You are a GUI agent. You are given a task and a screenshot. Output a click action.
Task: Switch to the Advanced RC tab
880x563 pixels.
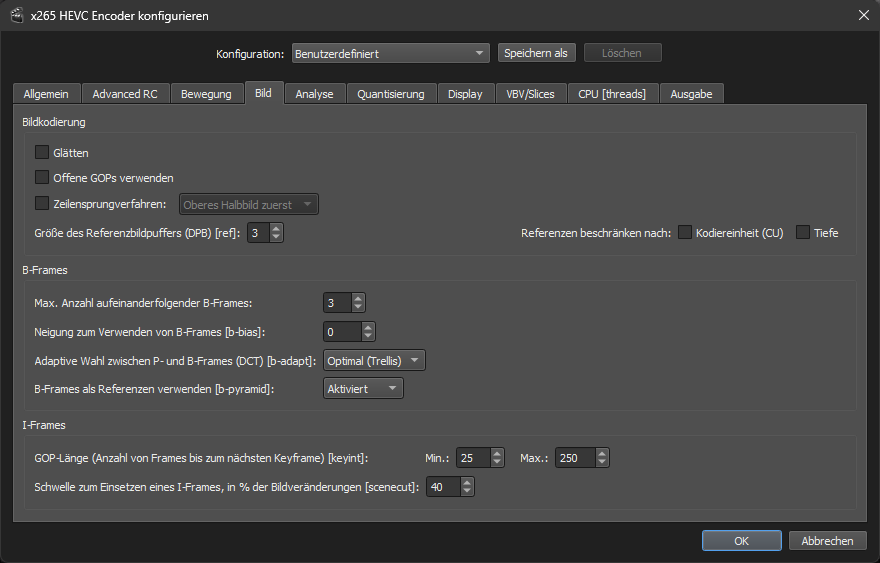coord(125,94)
